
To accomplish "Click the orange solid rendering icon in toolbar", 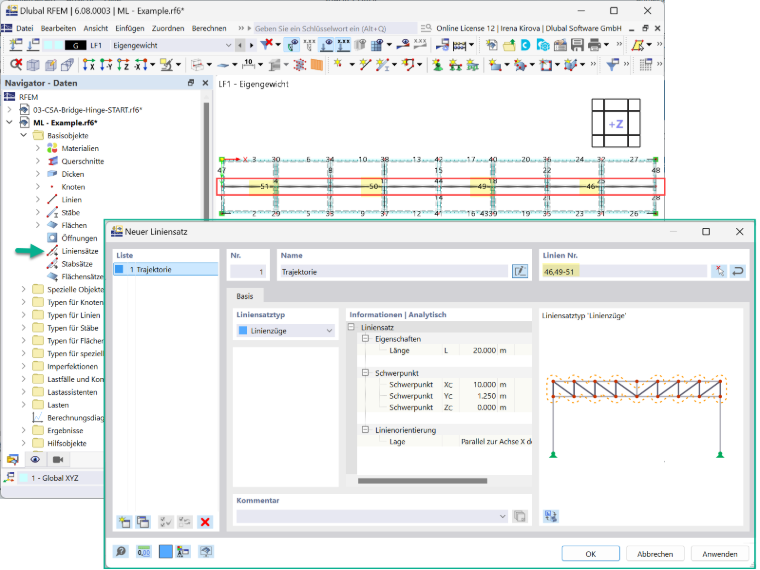I will click(317, 64).
